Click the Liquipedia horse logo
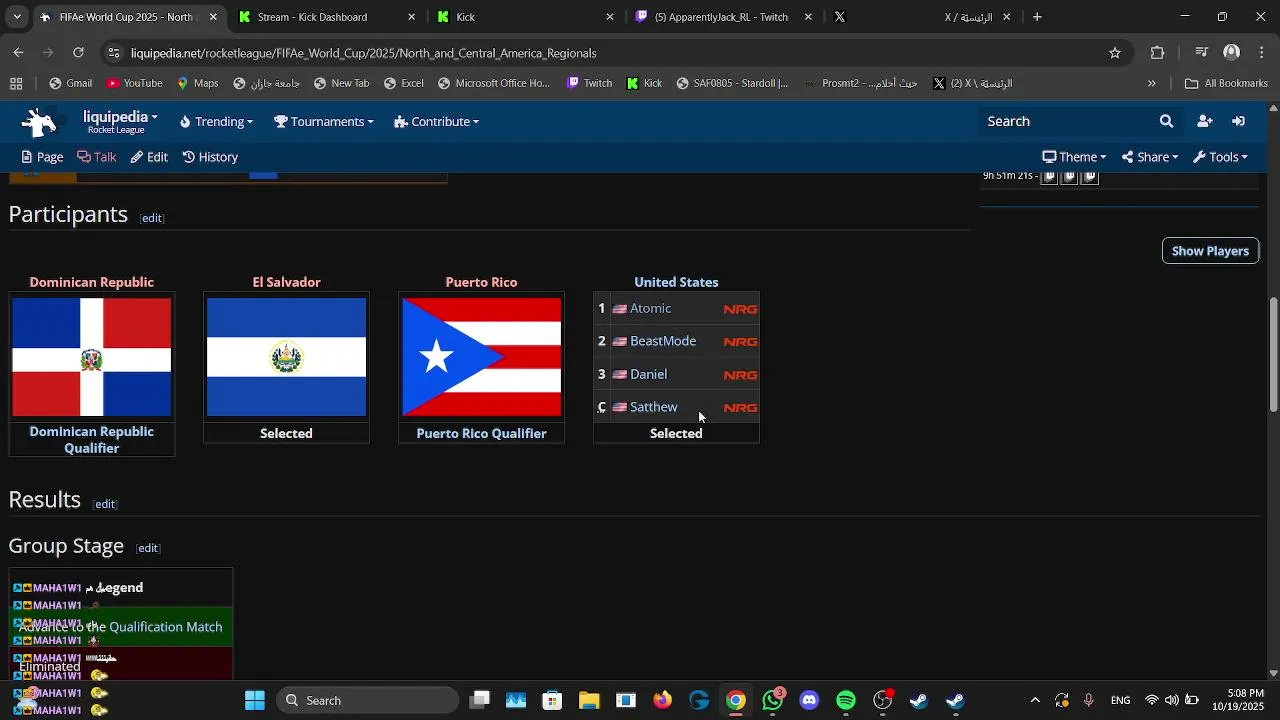 pos(39,121)
